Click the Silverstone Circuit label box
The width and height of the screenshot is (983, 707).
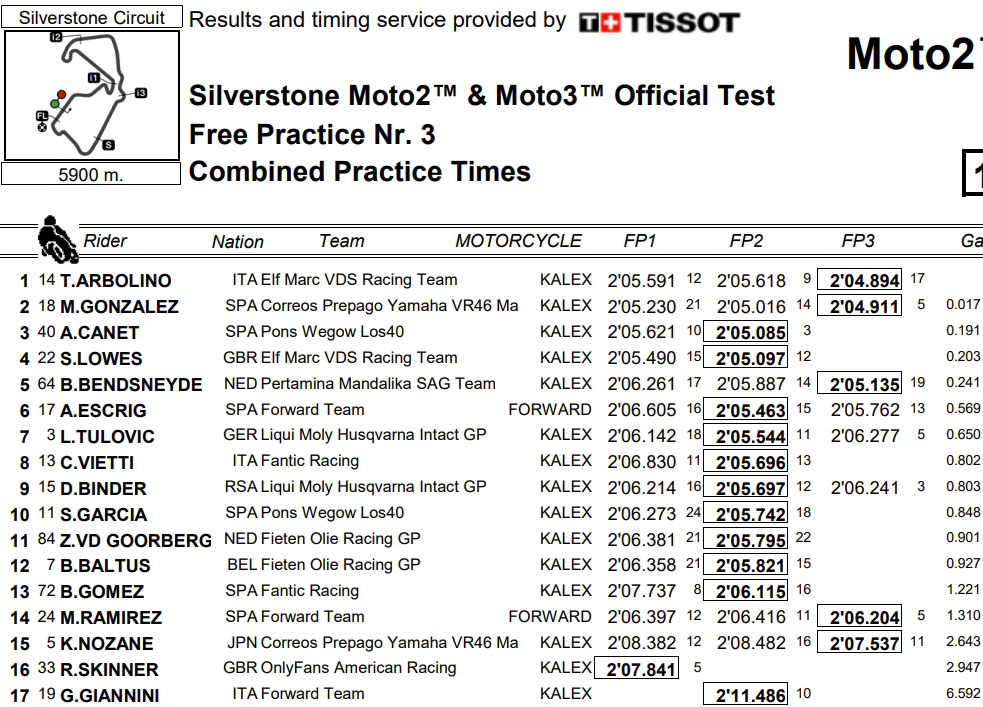pyautogui.click(x=92, y=18)
